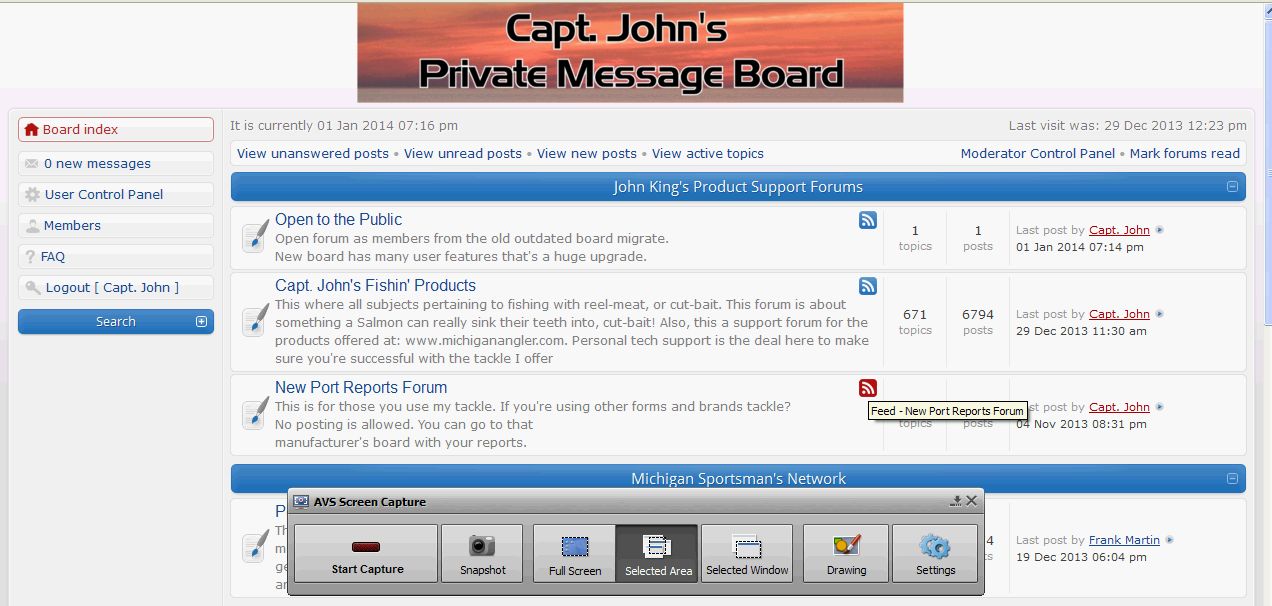Collapse the Michigan Sportsman's Network category
Screen dimensions: 1272x606
1232,479
